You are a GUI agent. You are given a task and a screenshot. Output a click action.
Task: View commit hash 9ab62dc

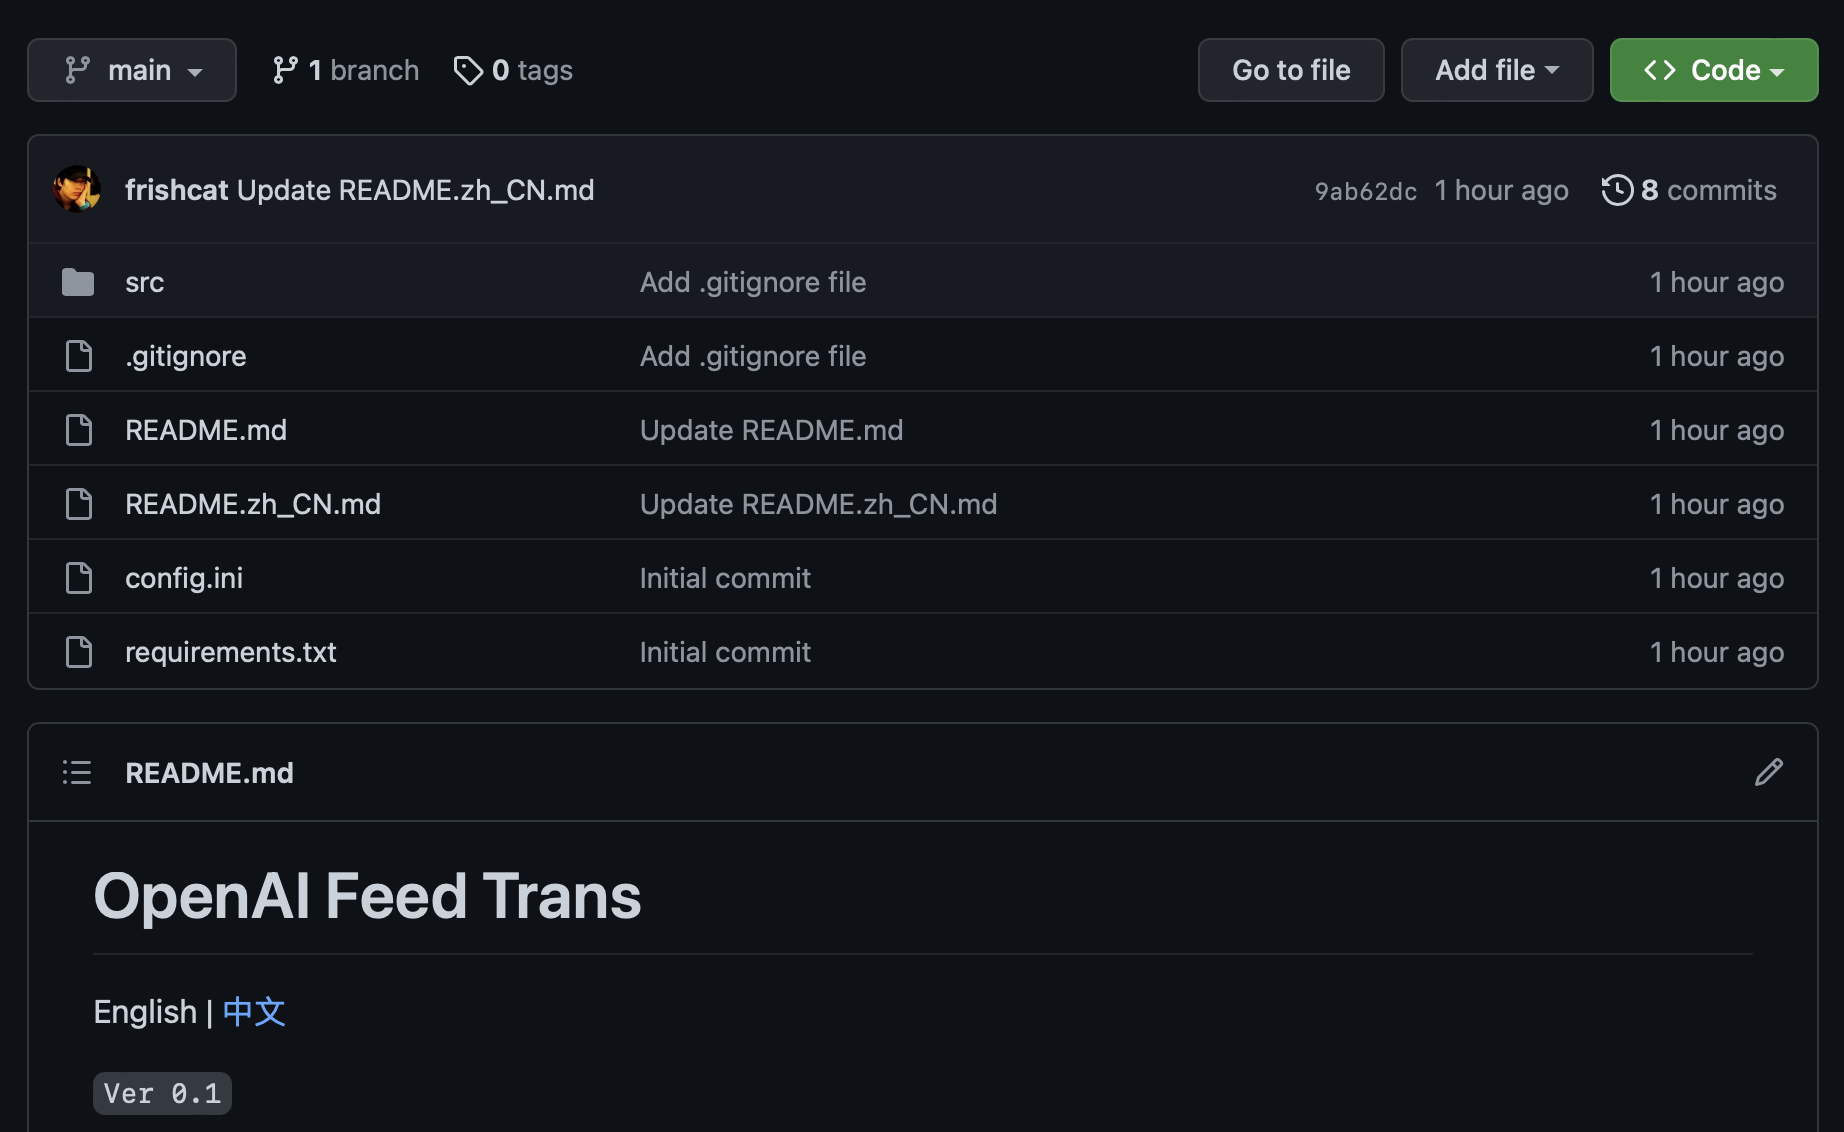pos(1365,191)
